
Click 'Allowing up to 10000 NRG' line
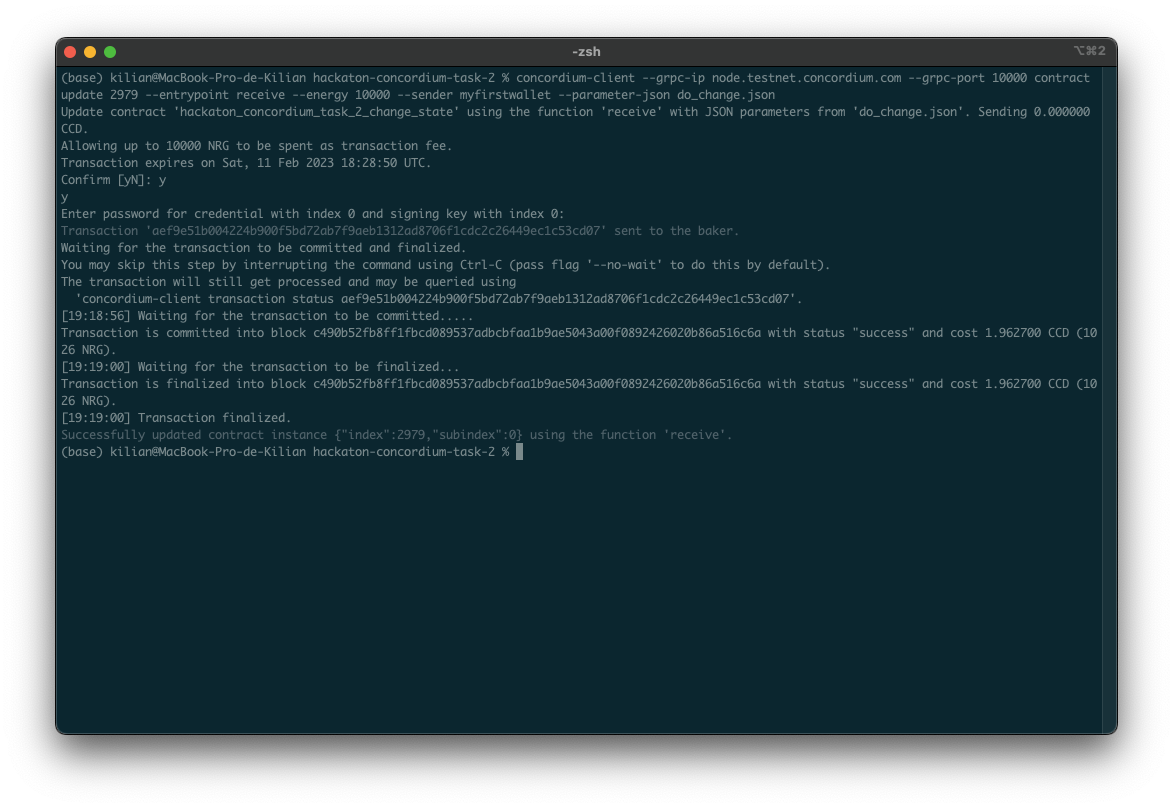256,146
